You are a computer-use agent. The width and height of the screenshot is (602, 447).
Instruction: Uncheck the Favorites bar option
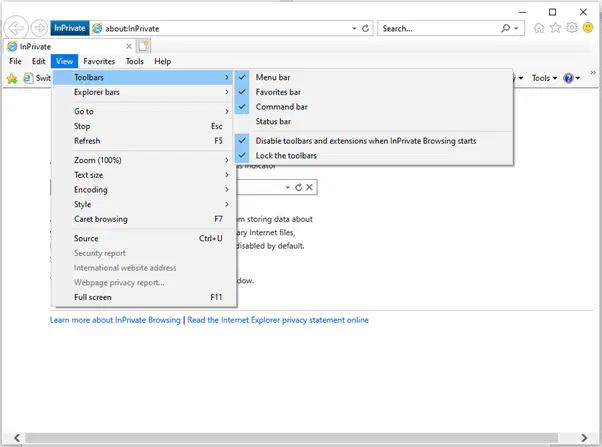point(374,92)
